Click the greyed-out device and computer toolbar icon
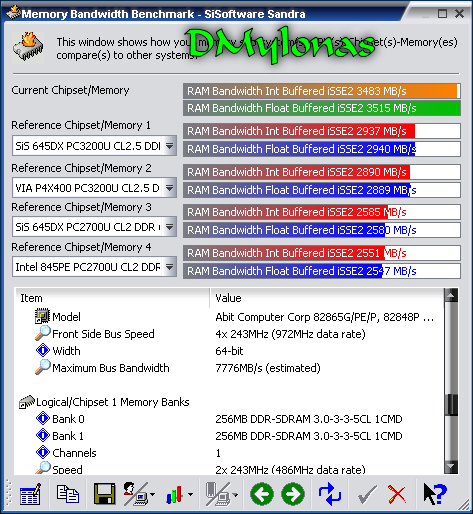Image resolution: width=473 pixels, height=514 pixels. pyautogui.click(x=217, y=494)
